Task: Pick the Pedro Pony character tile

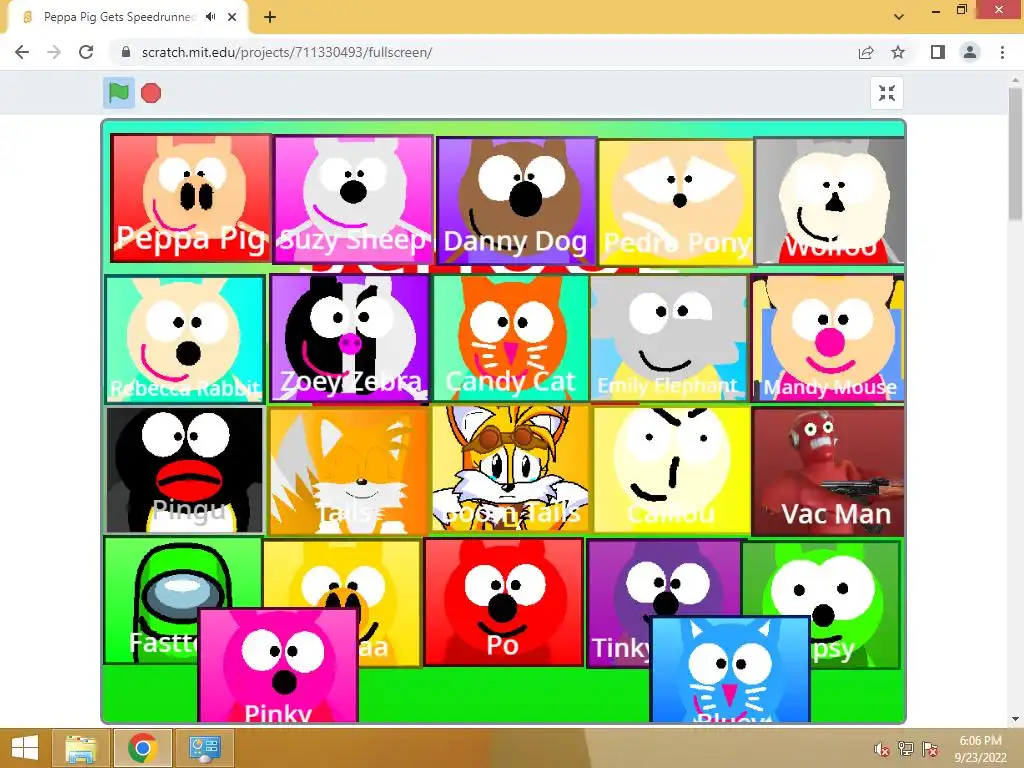Action: click(x=676, y=203)
